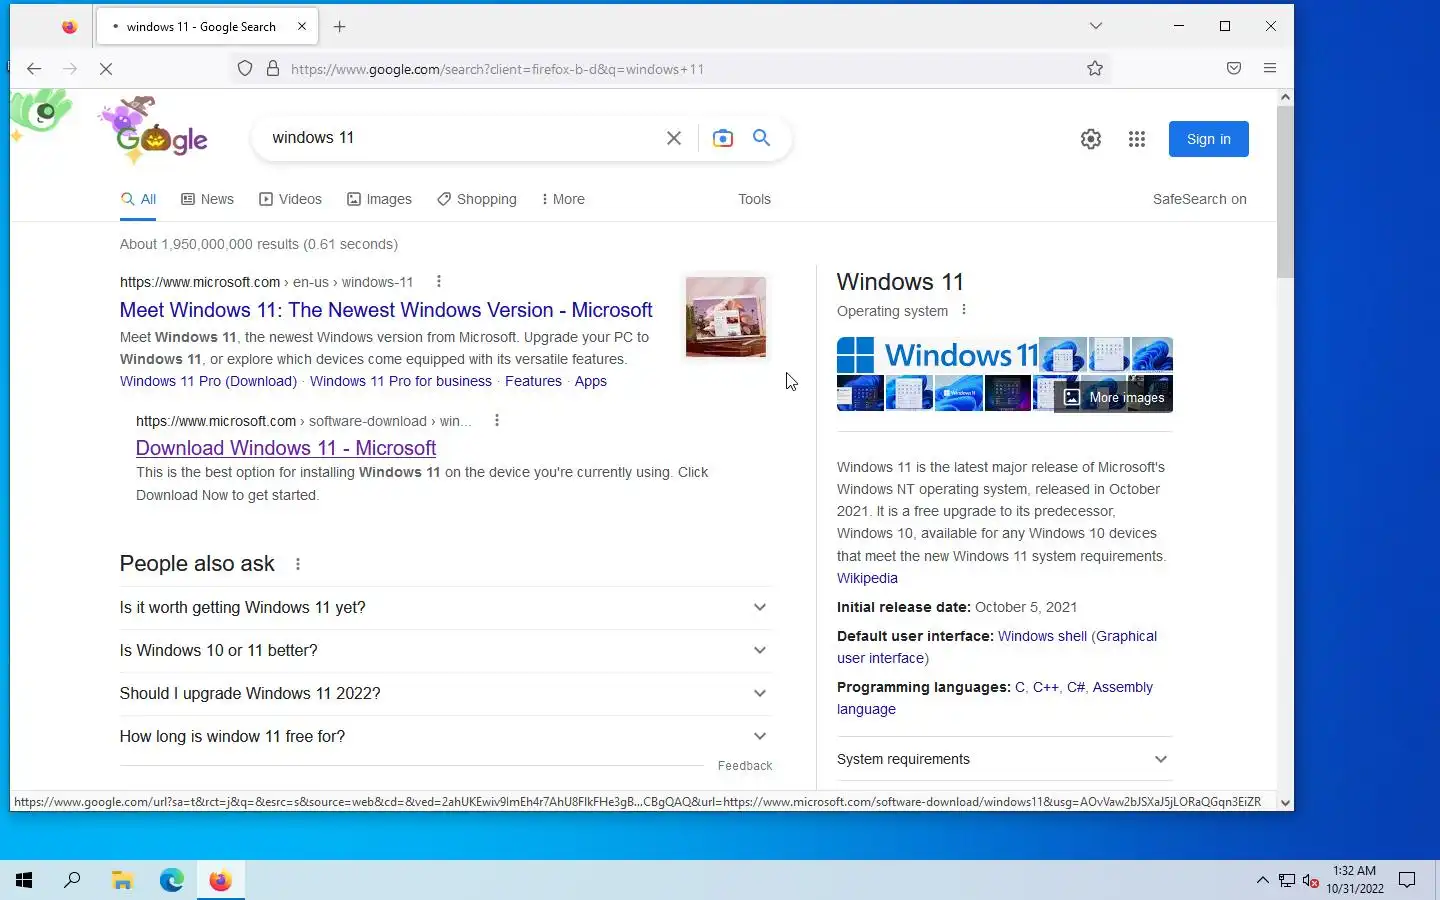Open Google quick settings gear
This screenshot has height=900, width=1440.
[1091, 139]
